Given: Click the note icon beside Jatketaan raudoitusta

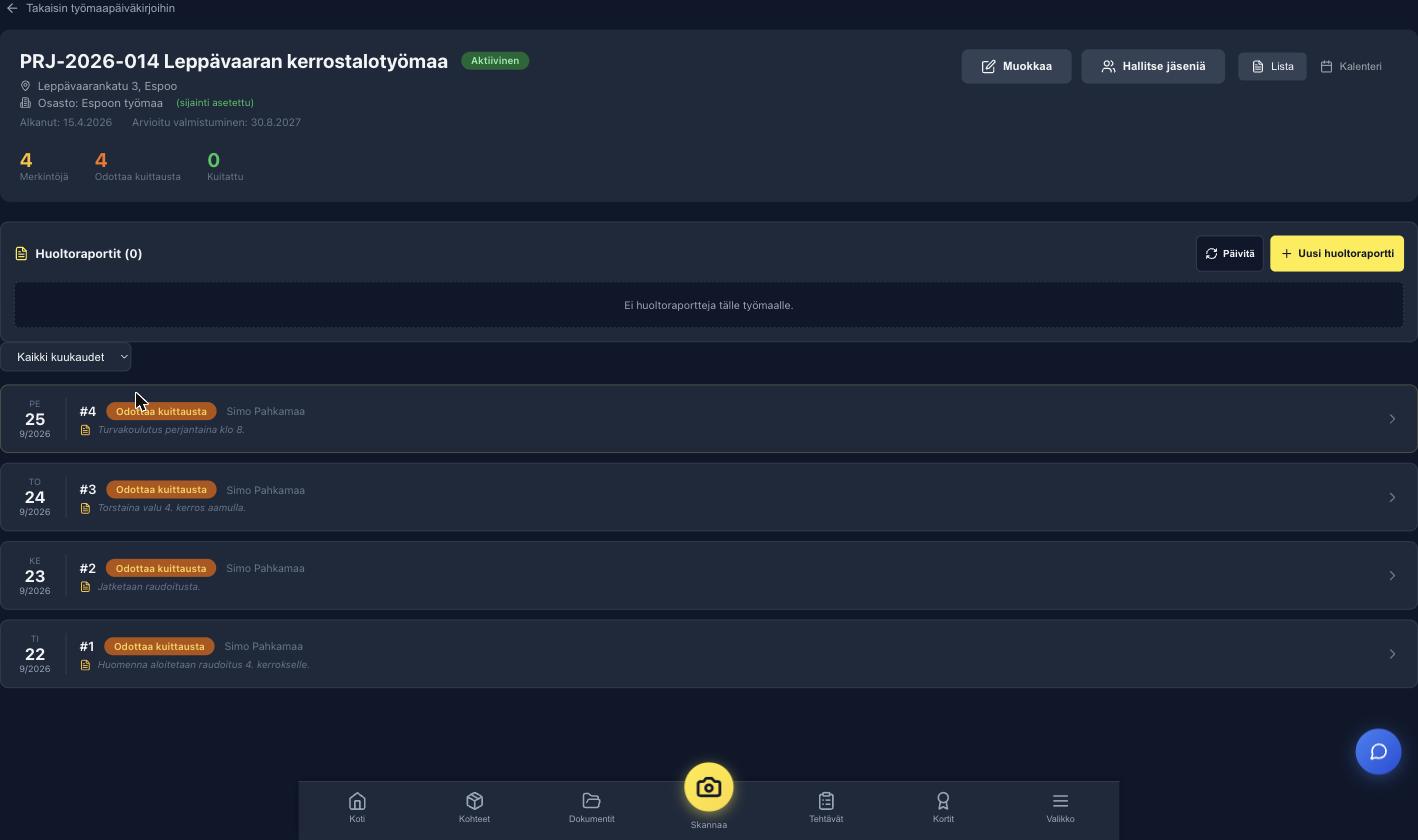Looking at the screenshot, I should tap(85, 587).
